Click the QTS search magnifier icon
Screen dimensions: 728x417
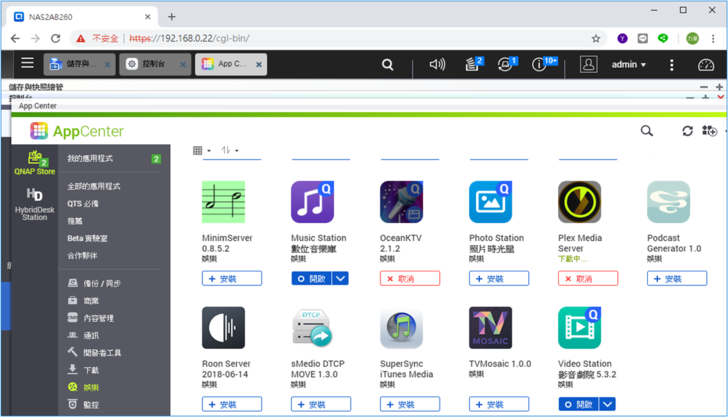click(388, 65)
